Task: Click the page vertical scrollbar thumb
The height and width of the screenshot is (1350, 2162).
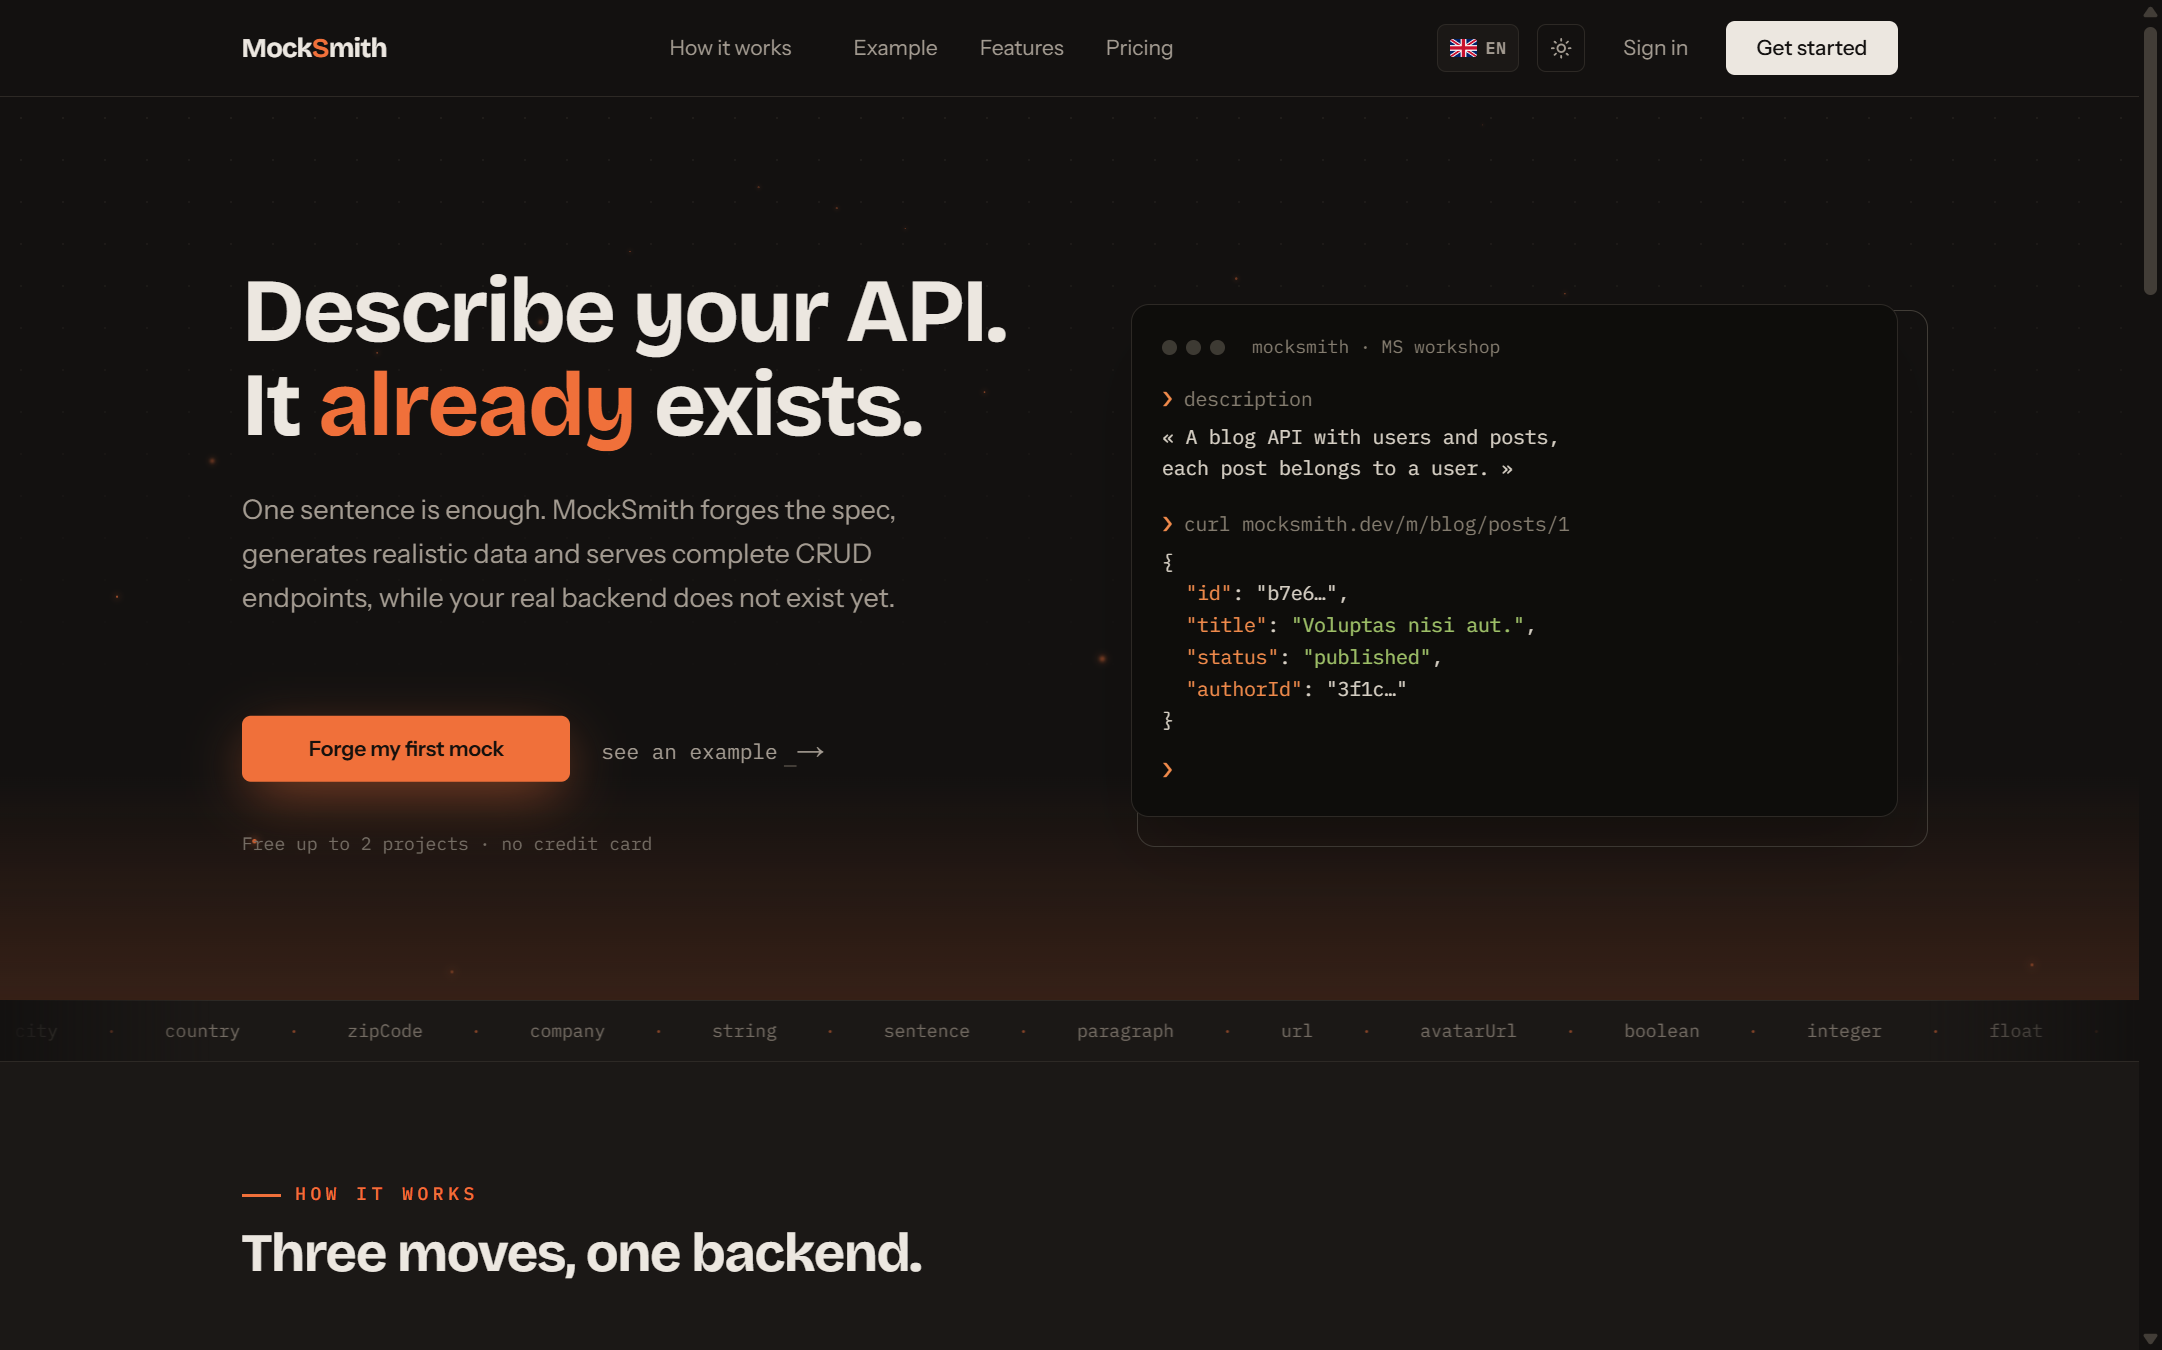Action: click(x=2150, y=160)
